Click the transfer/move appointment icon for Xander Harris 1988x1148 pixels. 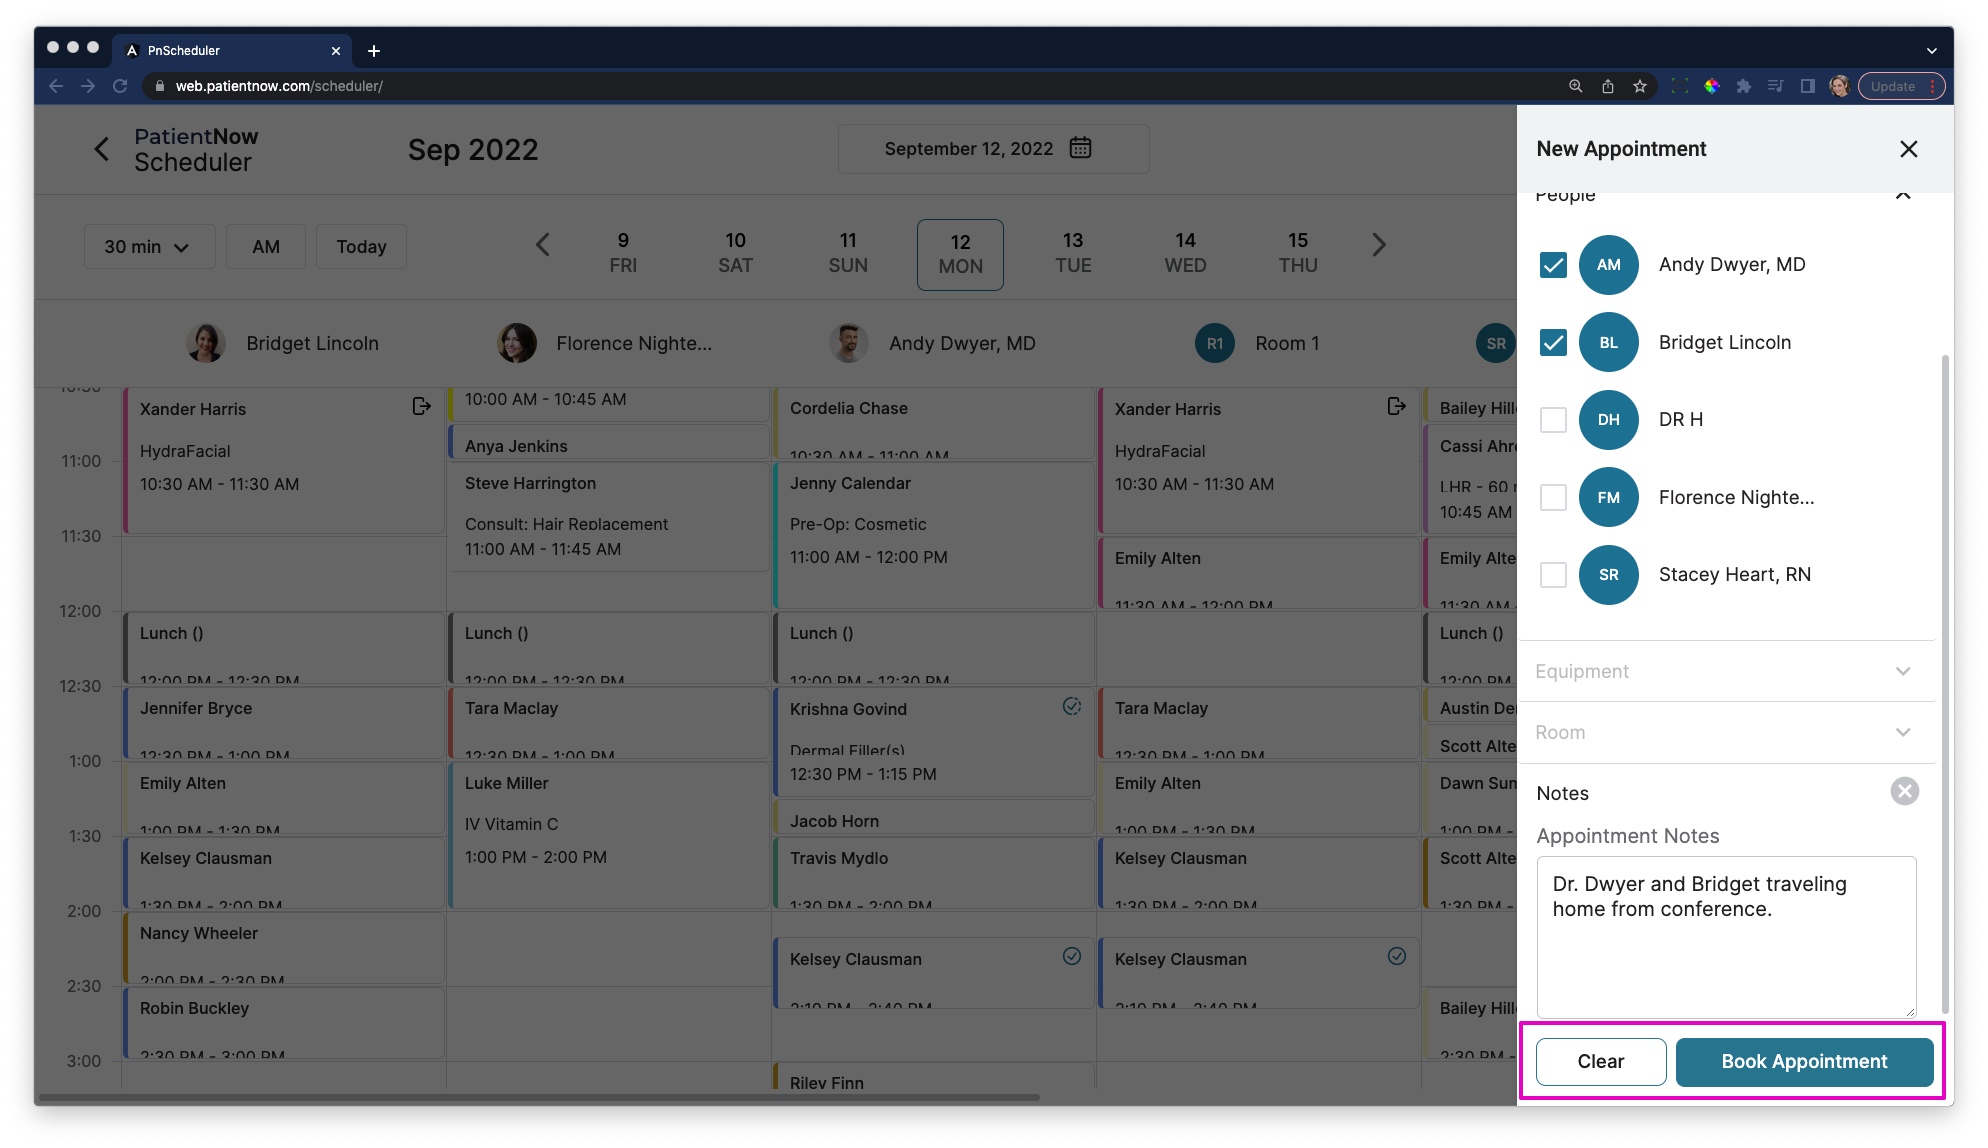coord(421,406)
